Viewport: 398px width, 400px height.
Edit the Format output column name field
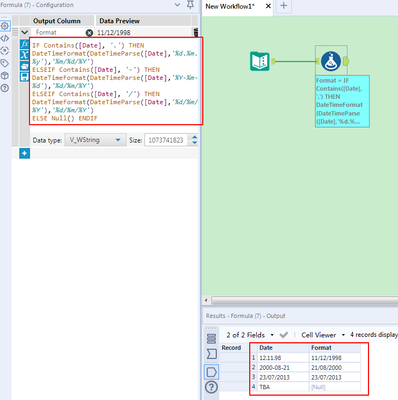[x=58, y=32]
